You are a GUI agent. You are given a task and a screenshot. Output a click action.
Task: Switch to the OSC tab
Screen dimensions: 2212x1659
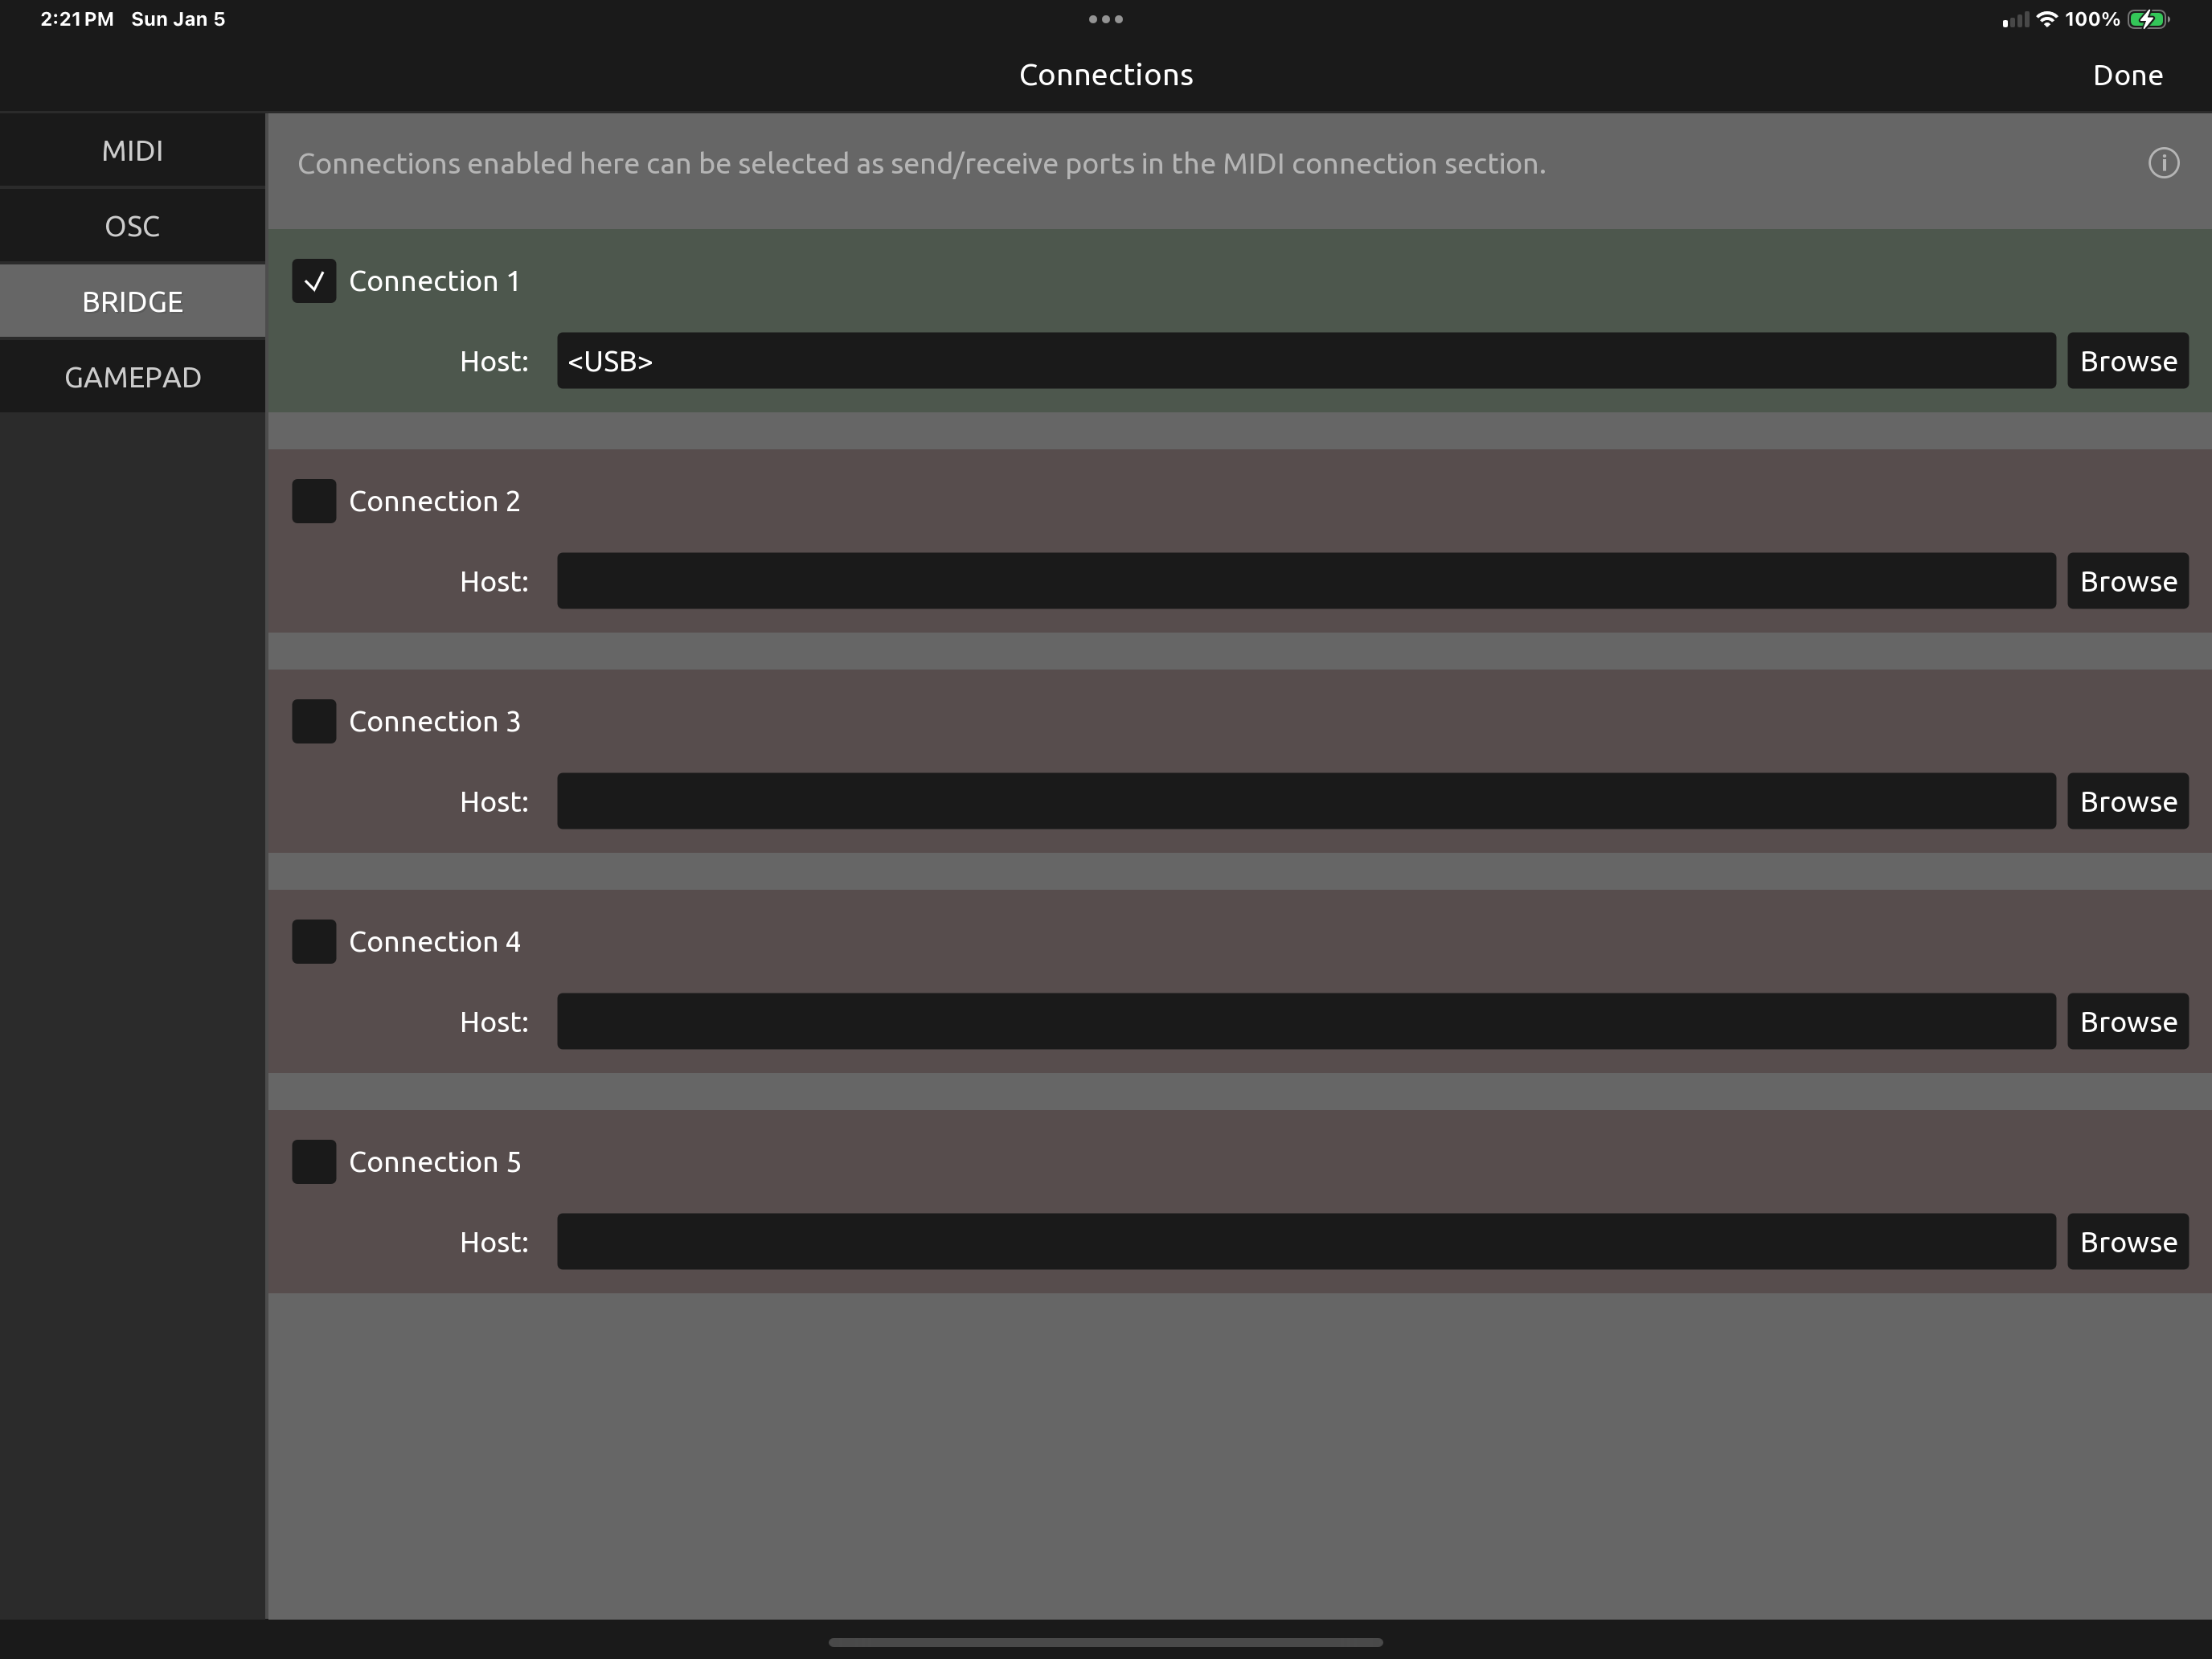click(132, 226)
